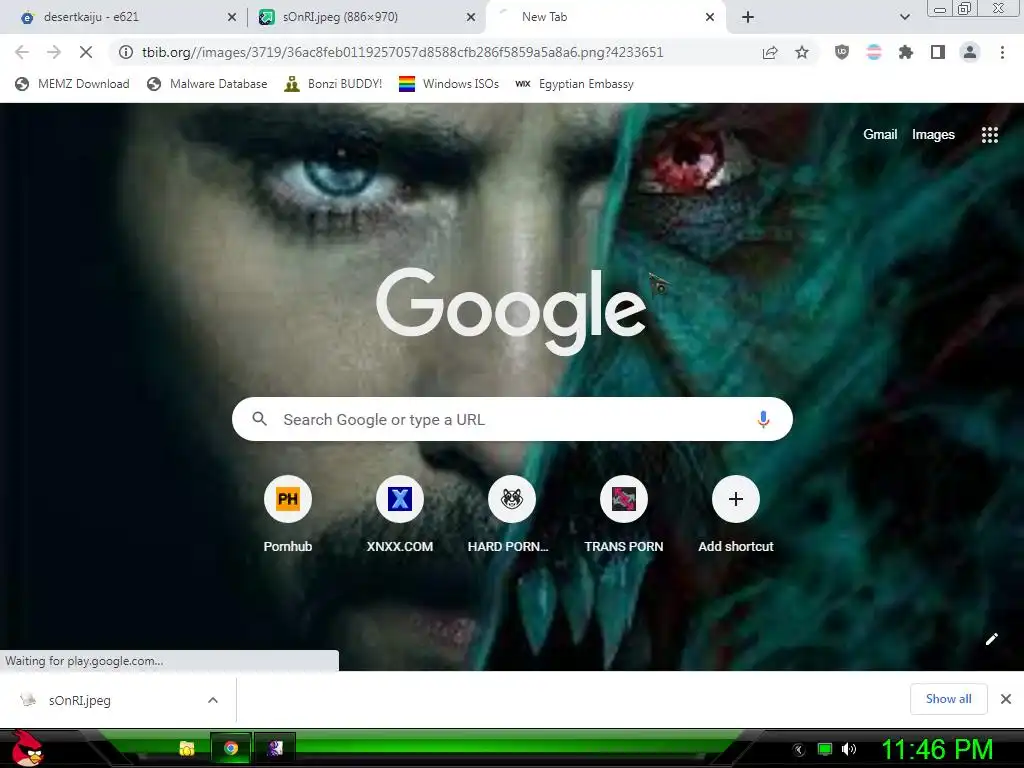This screenshot has width=1024, height=768.
Task: Open the Egyptian Embassy bookmark
Action: point(574,84)
